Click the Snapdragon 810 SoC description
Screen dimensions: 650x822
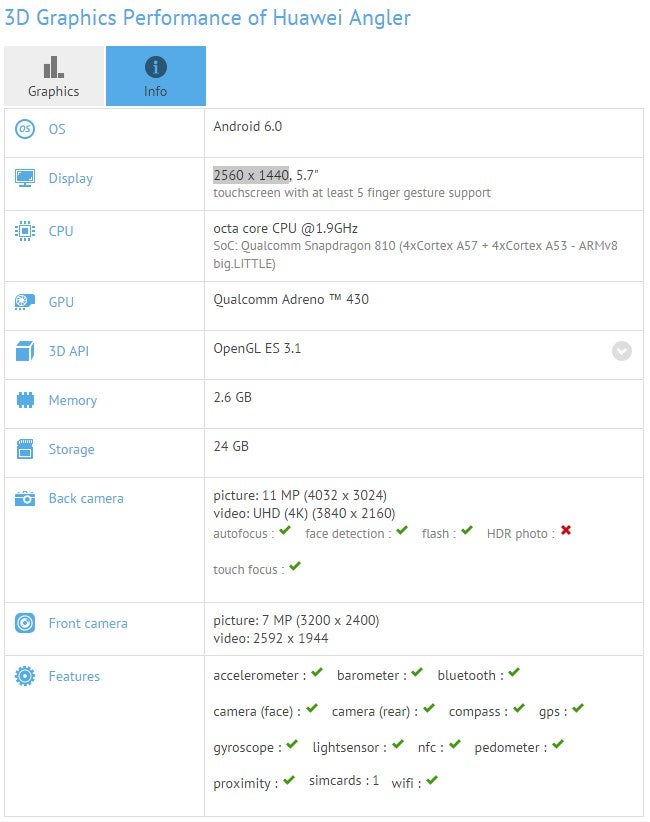415,254
